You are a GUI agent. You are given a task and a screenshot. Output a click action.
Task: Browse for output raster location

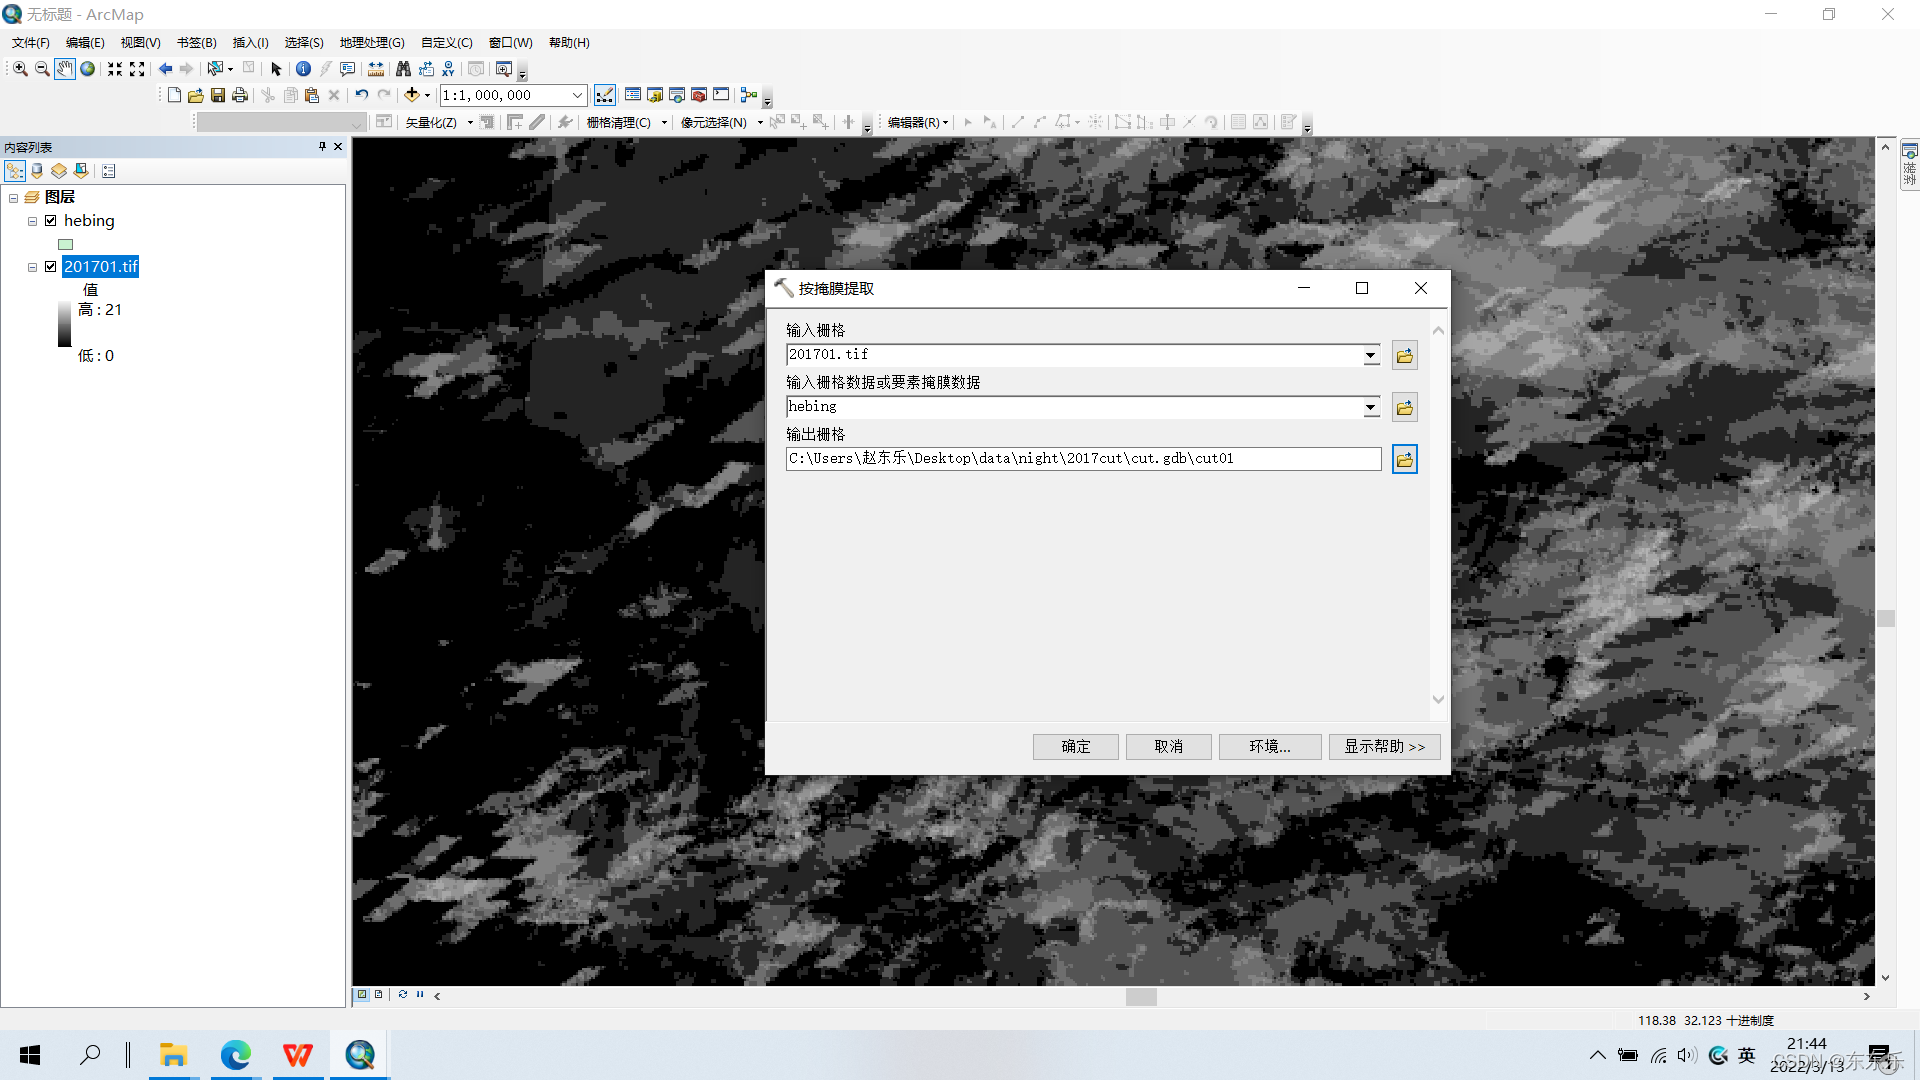click(1404, 459)
